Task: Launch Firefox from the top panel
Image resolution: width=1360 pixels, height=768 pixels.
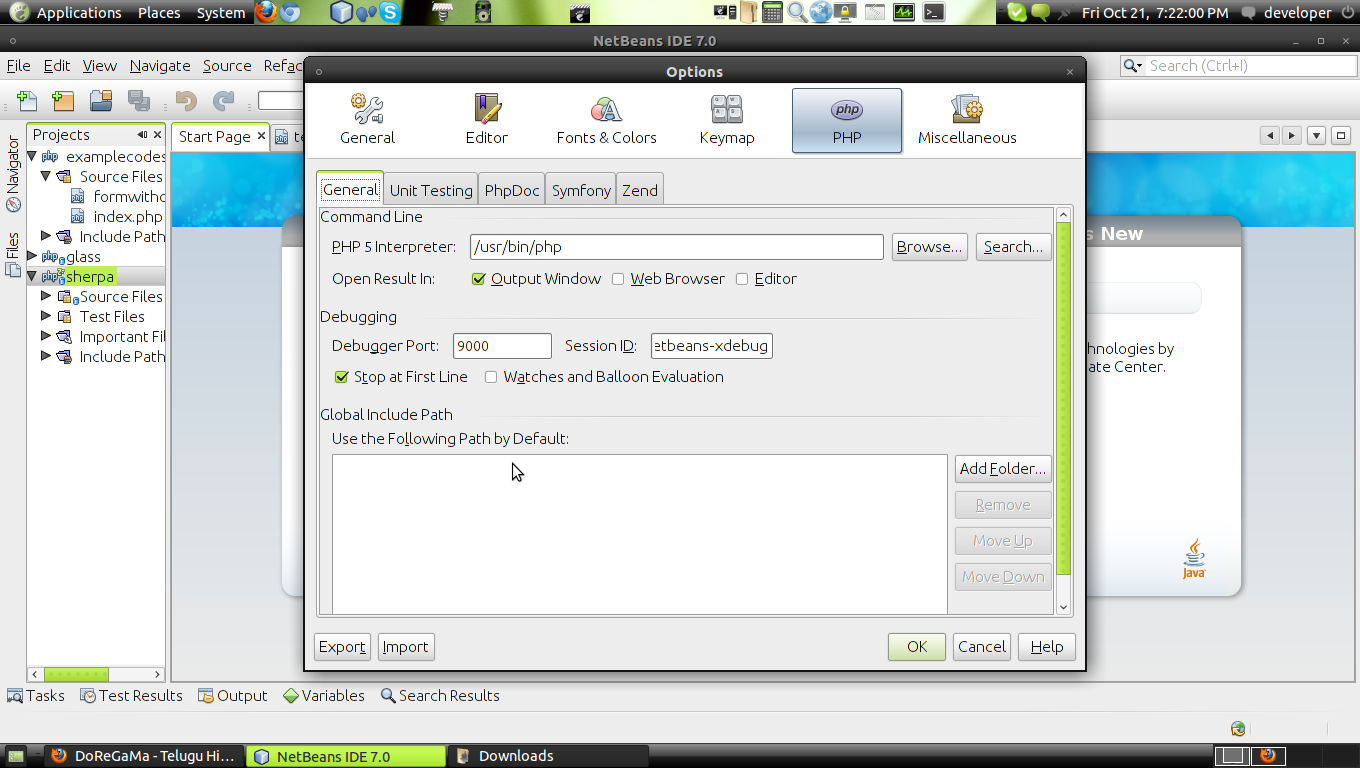Action: point(266,12)
